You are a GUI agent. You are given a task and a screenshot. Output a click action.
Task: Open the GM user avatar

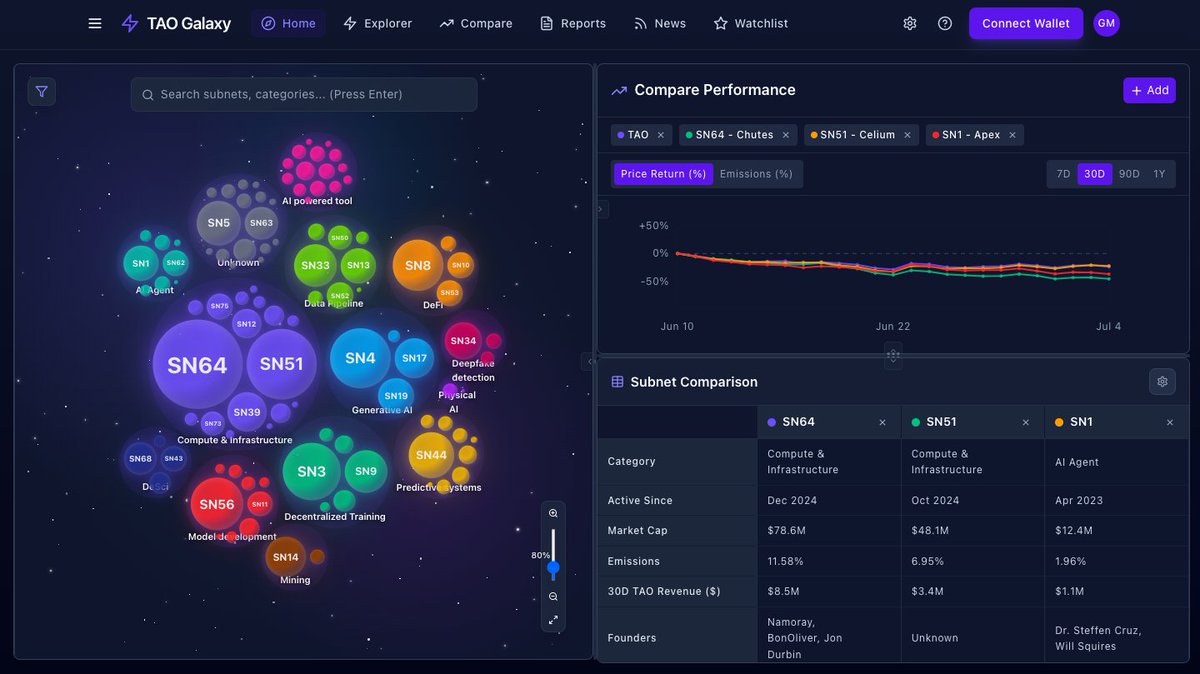(x=1106, y=23)
